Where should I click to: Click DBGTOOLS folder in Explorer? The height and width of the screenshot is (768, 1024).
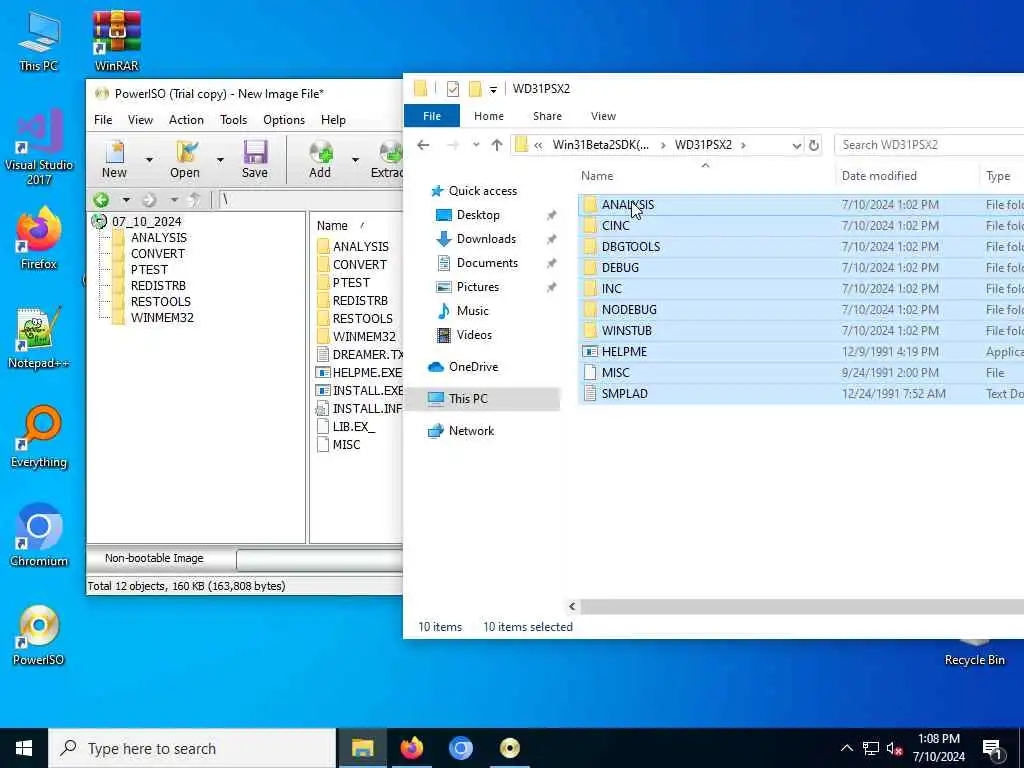point(630,247)
